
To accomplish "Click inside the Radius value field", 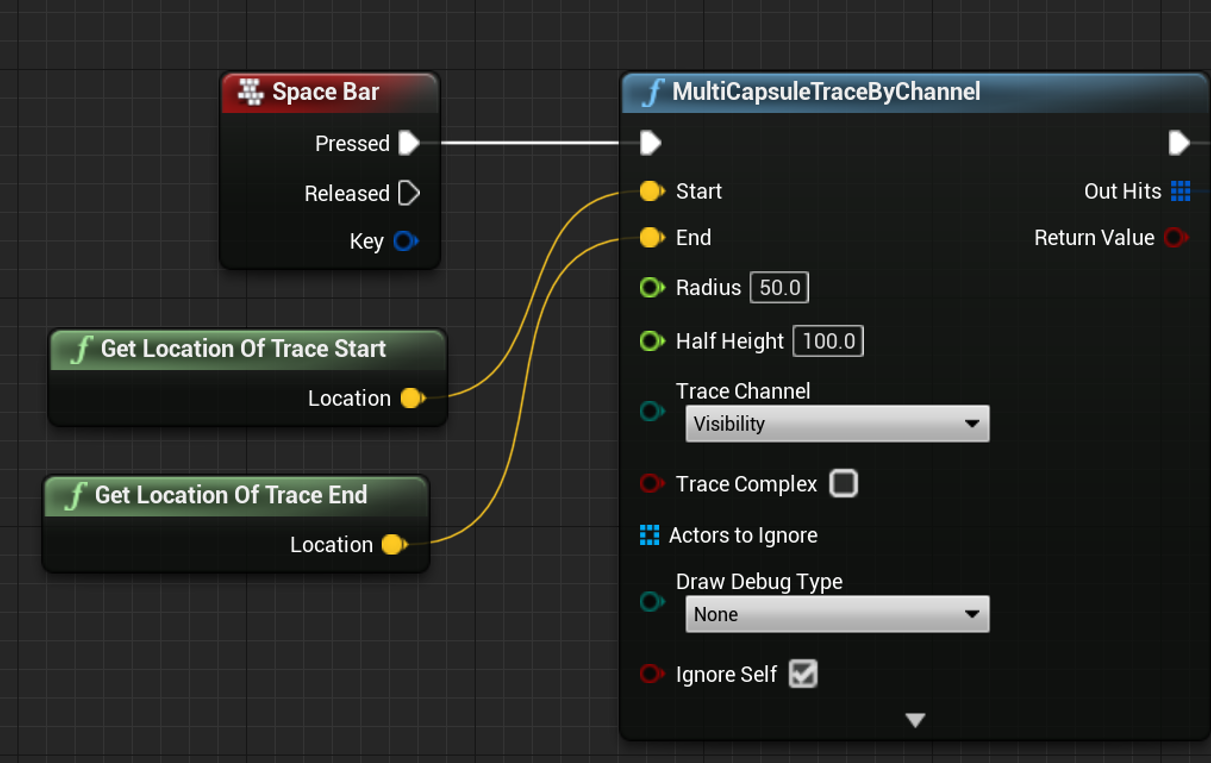I will click(x=778, y=287).
